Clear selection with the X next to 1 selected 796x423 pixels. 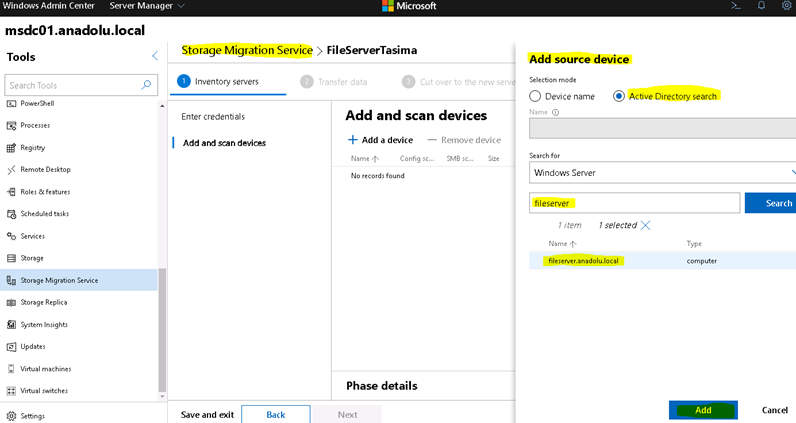coord(645,225)
